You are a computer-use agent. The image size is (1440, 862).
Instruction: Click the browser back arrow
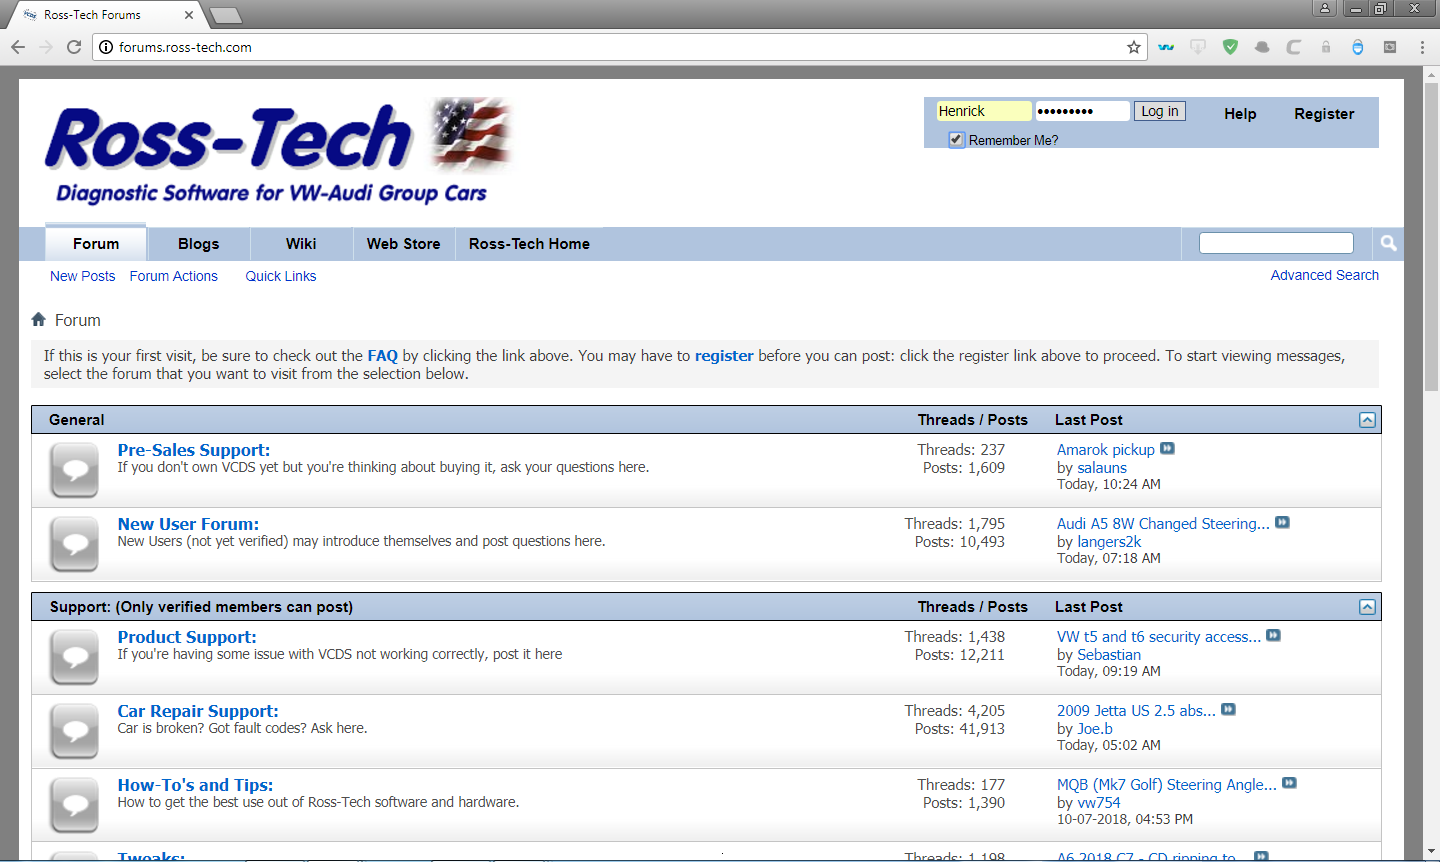click(18, 47)
